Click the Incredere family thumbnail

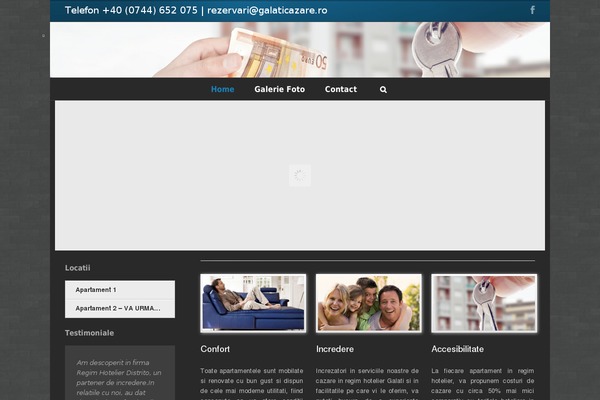coord(368,303)
